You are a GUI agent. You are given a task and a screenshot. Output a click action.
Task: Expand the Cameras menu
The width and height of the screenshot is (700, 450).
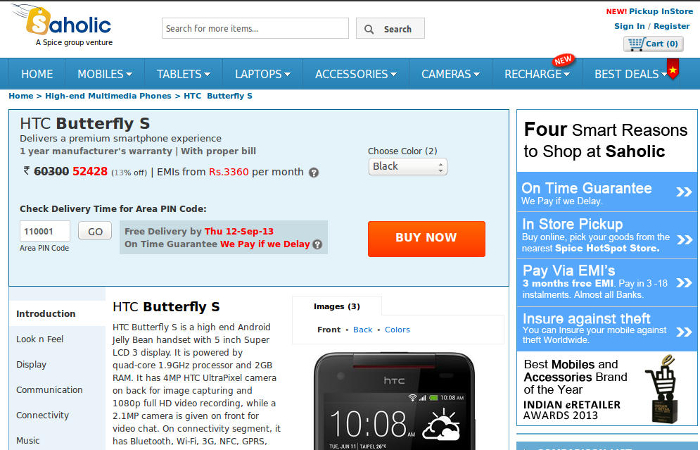(x=450, y=74)
